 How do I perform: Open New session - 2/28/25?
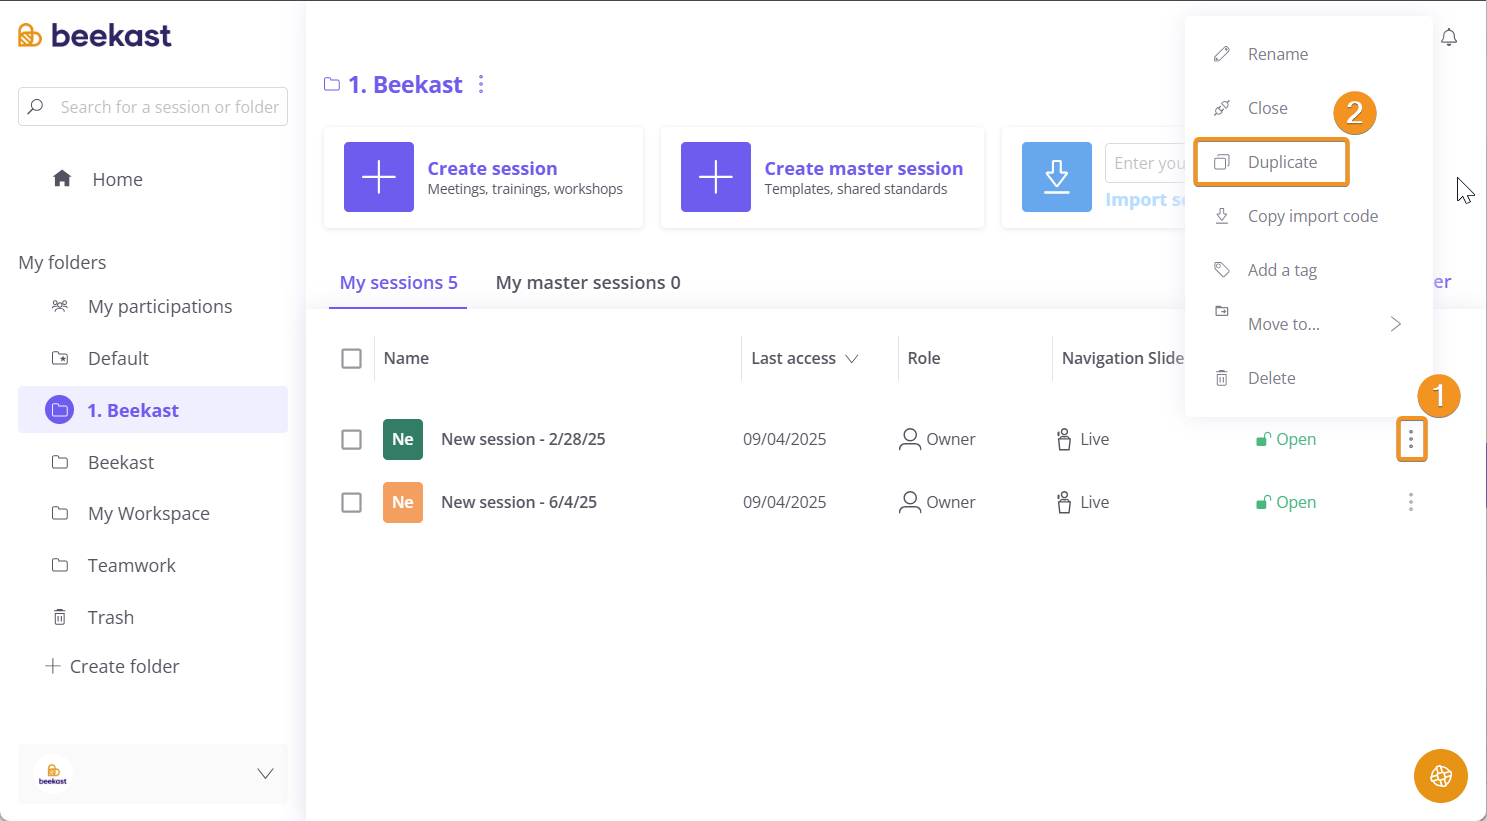coord(523,439)
